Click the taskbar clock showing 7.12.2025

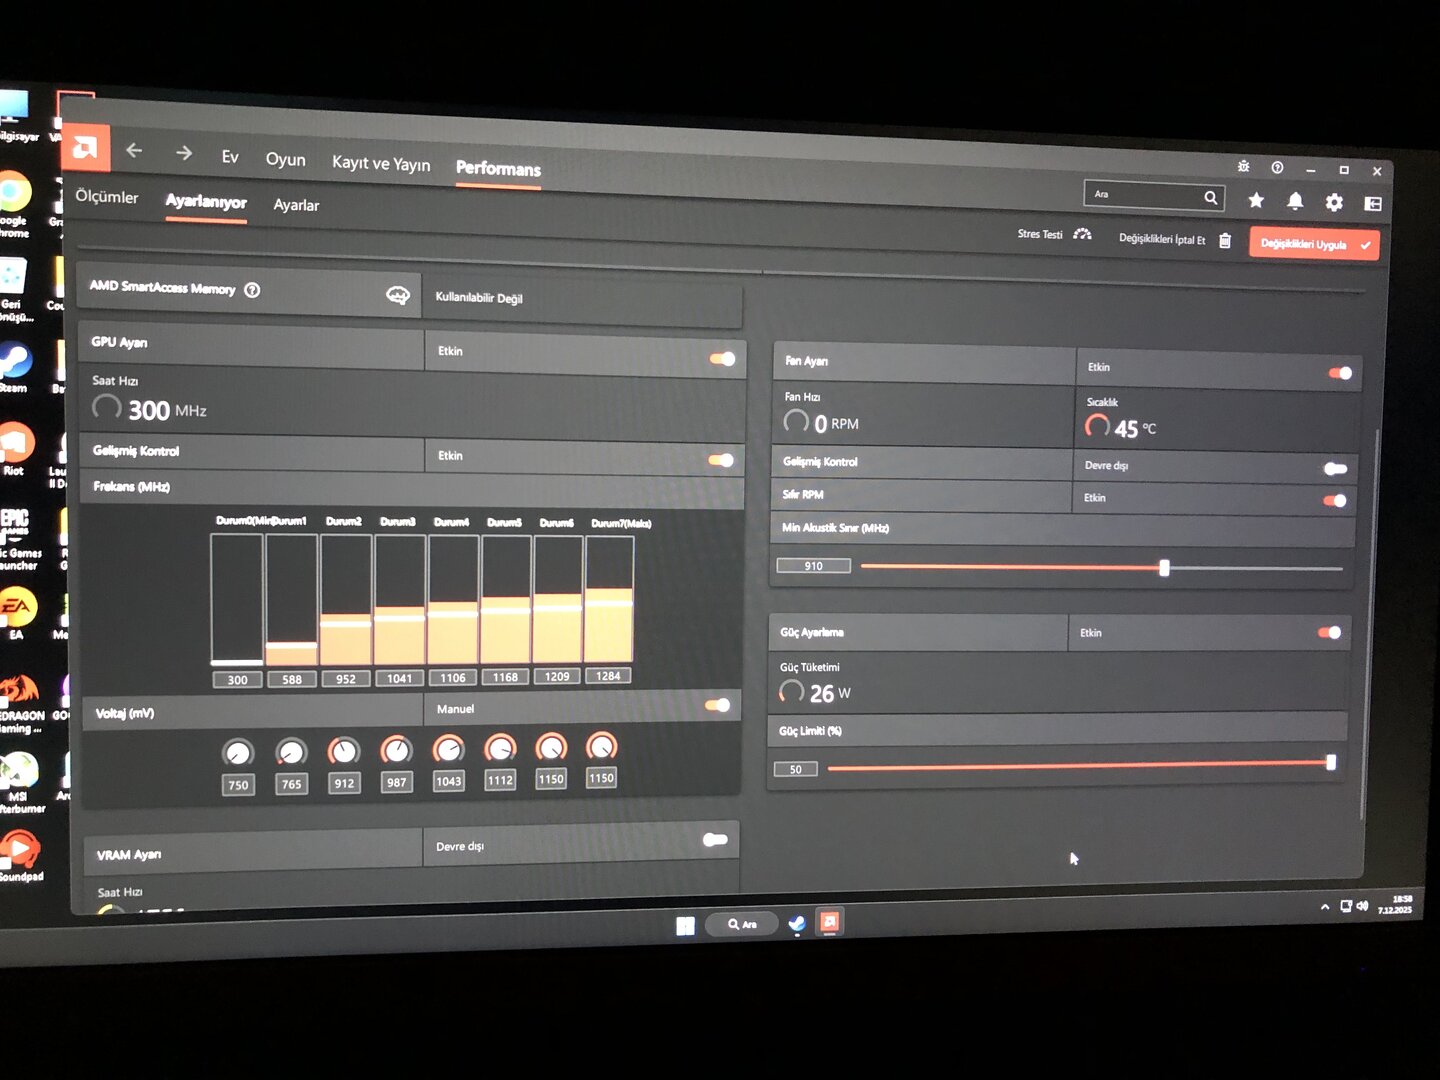tap(1395, 904)
